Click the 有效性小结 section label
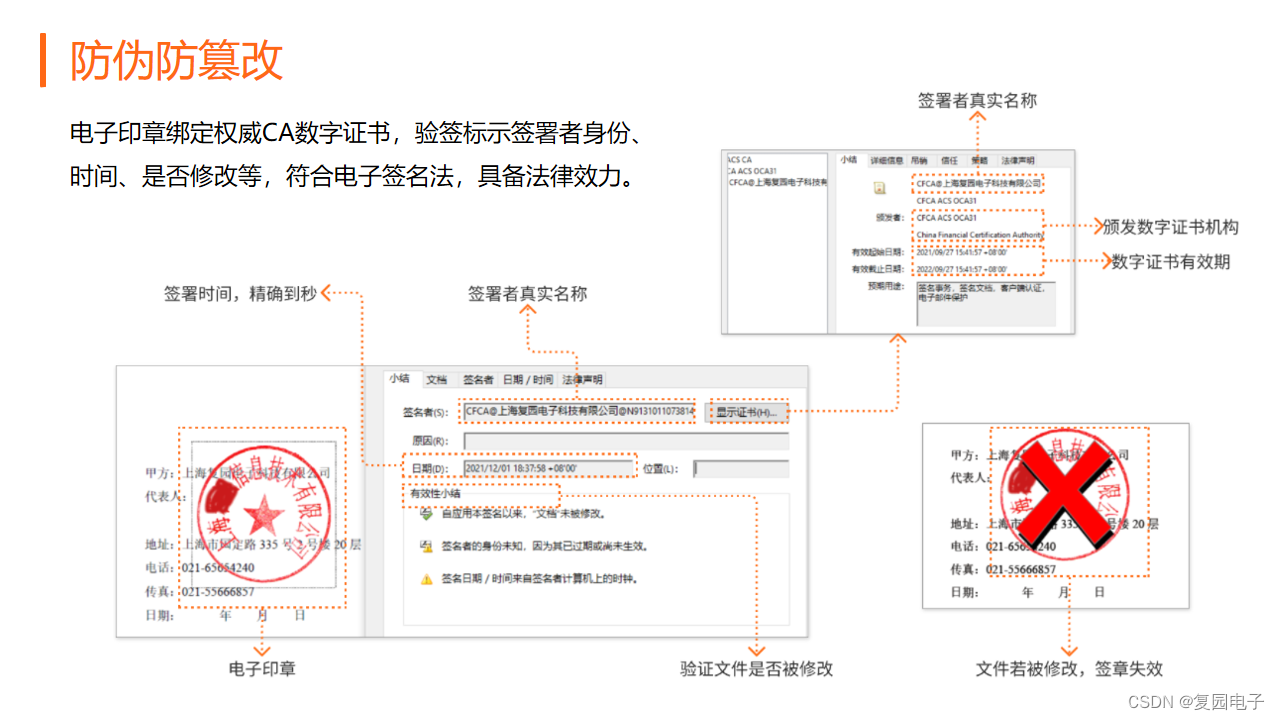Viewport: 1280px width, 720px height. (x=435, y=494)
